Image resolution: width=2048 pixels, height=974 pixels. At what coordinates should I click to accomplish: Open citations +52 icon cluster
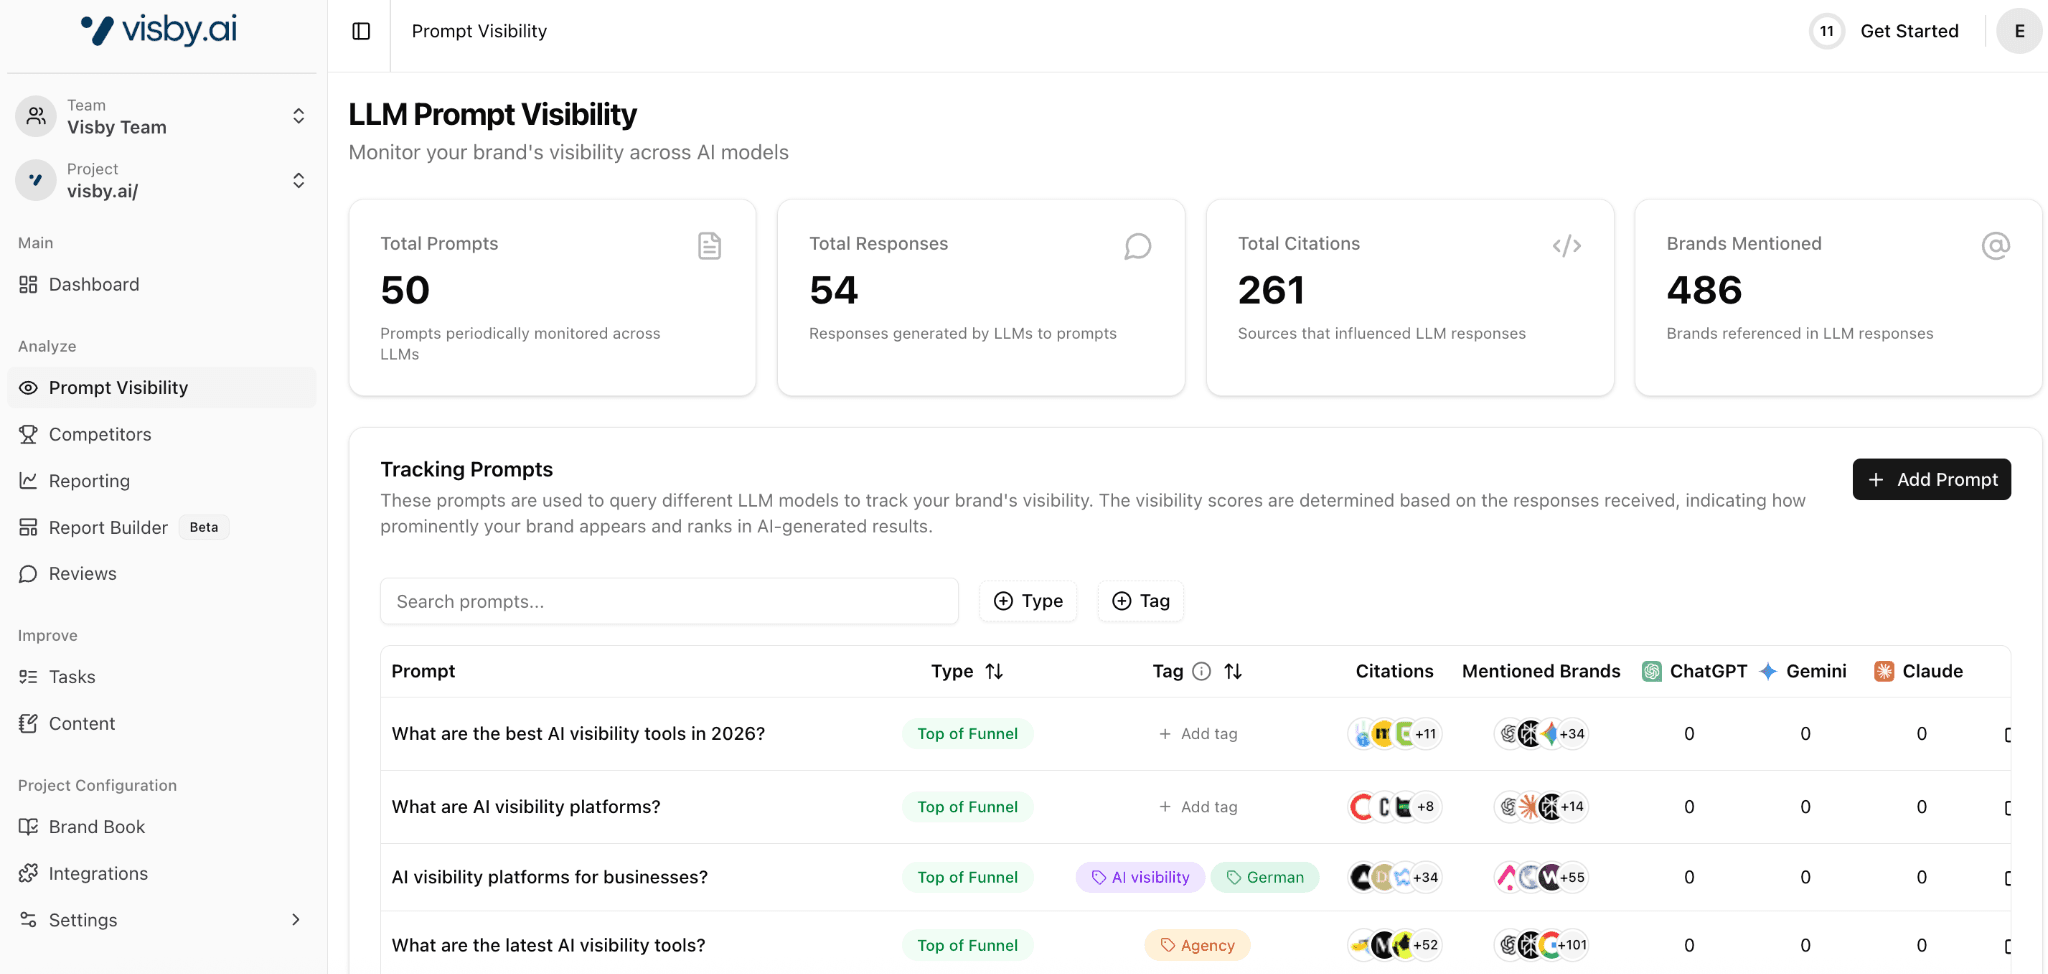tap(1394, 945)
